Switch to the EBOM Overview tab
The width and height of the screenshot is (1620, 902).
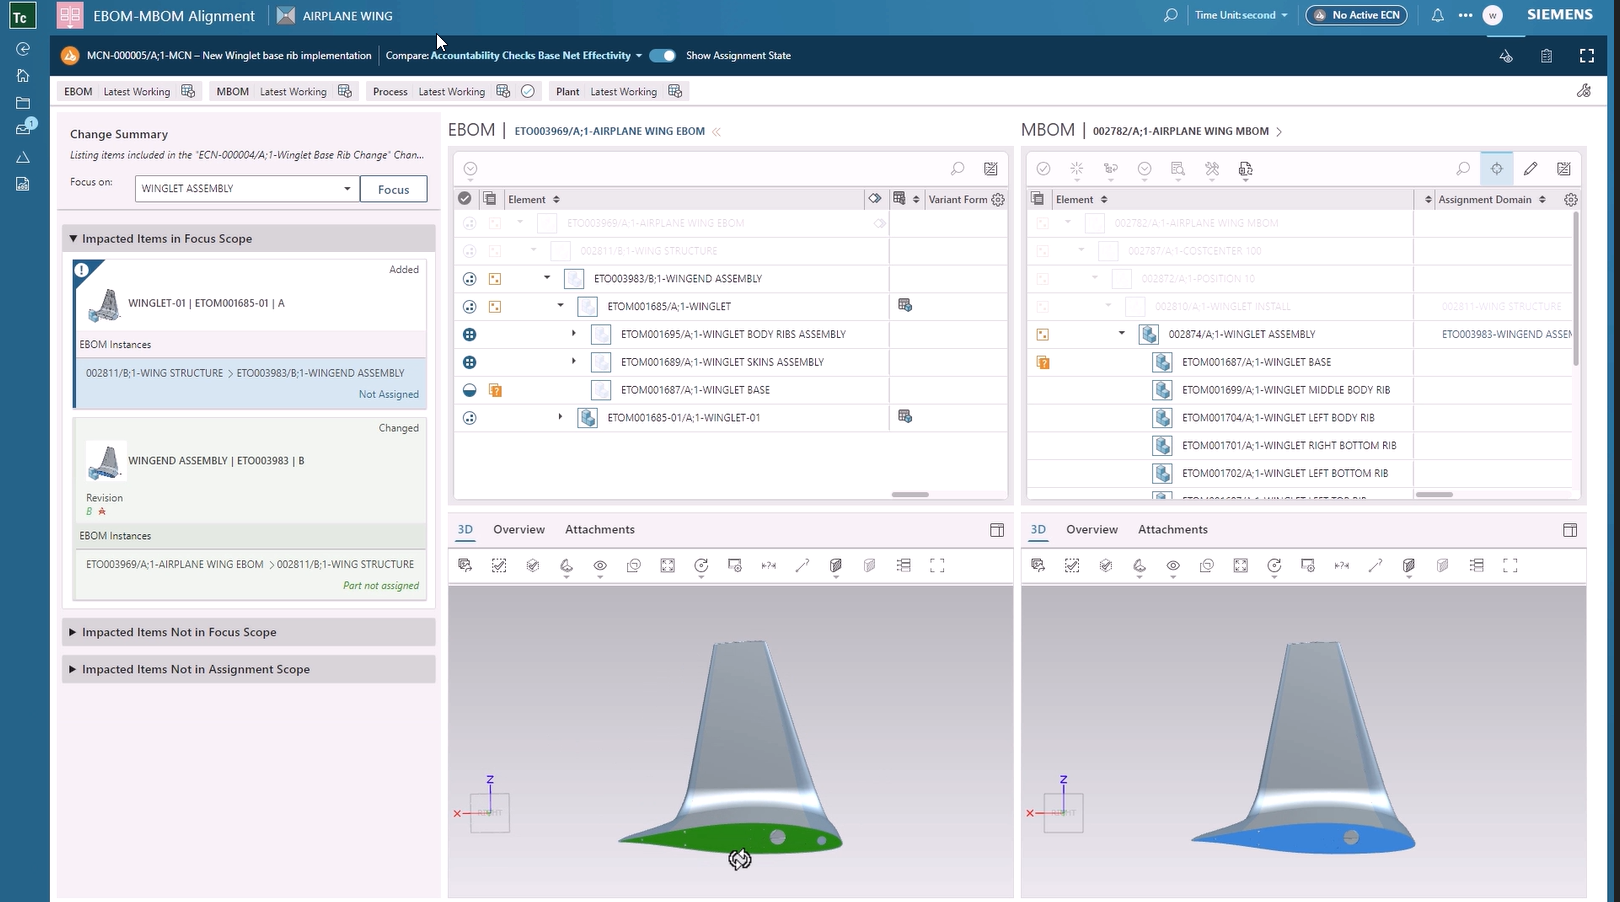(x=519, y=530)
